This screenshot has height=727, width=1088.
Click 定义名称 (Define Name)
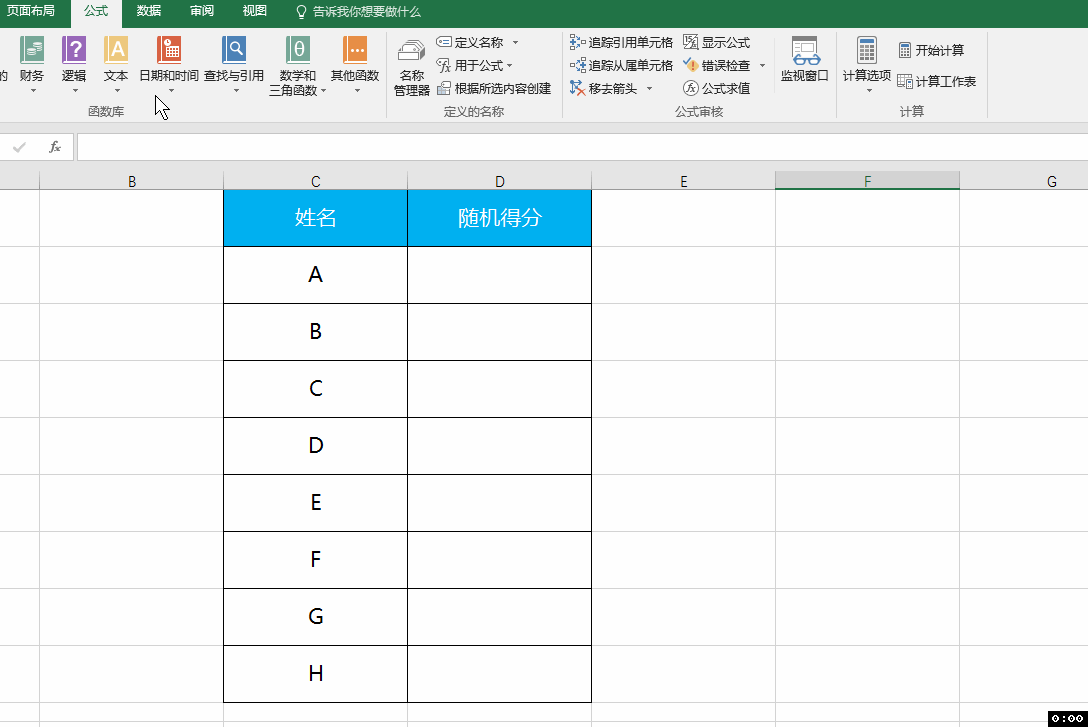coord(470,42)
